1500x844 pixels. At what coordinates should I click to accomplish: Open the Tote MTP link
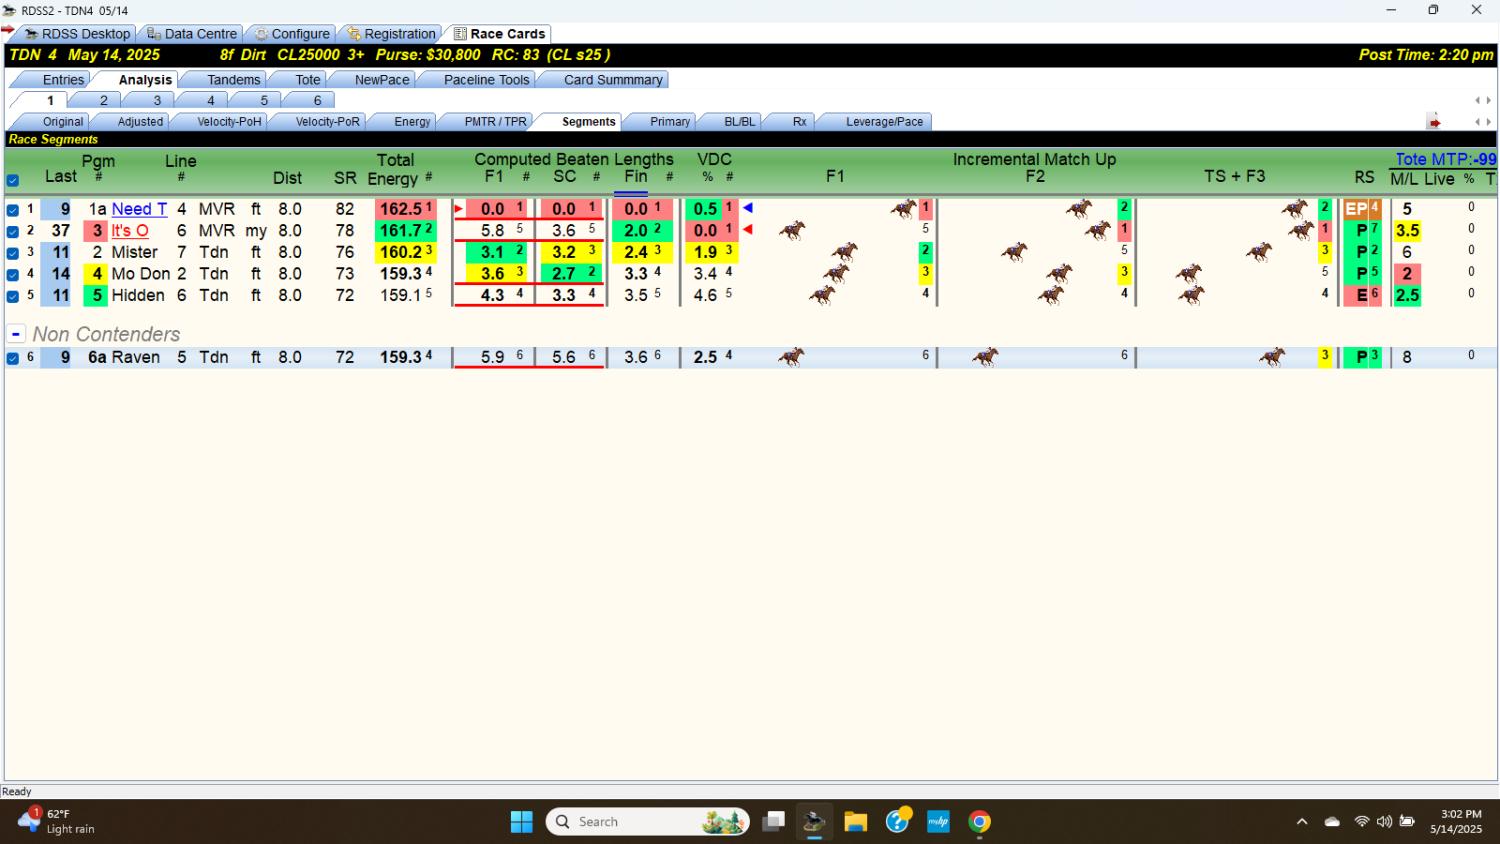point(1446,159)
